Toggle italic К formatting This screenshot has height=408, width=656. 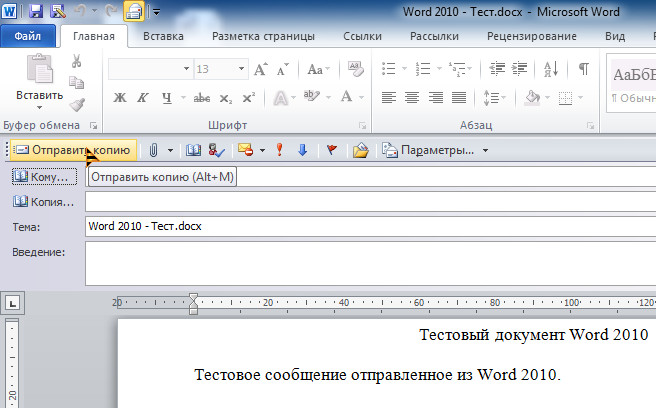[x=143, y=98]
